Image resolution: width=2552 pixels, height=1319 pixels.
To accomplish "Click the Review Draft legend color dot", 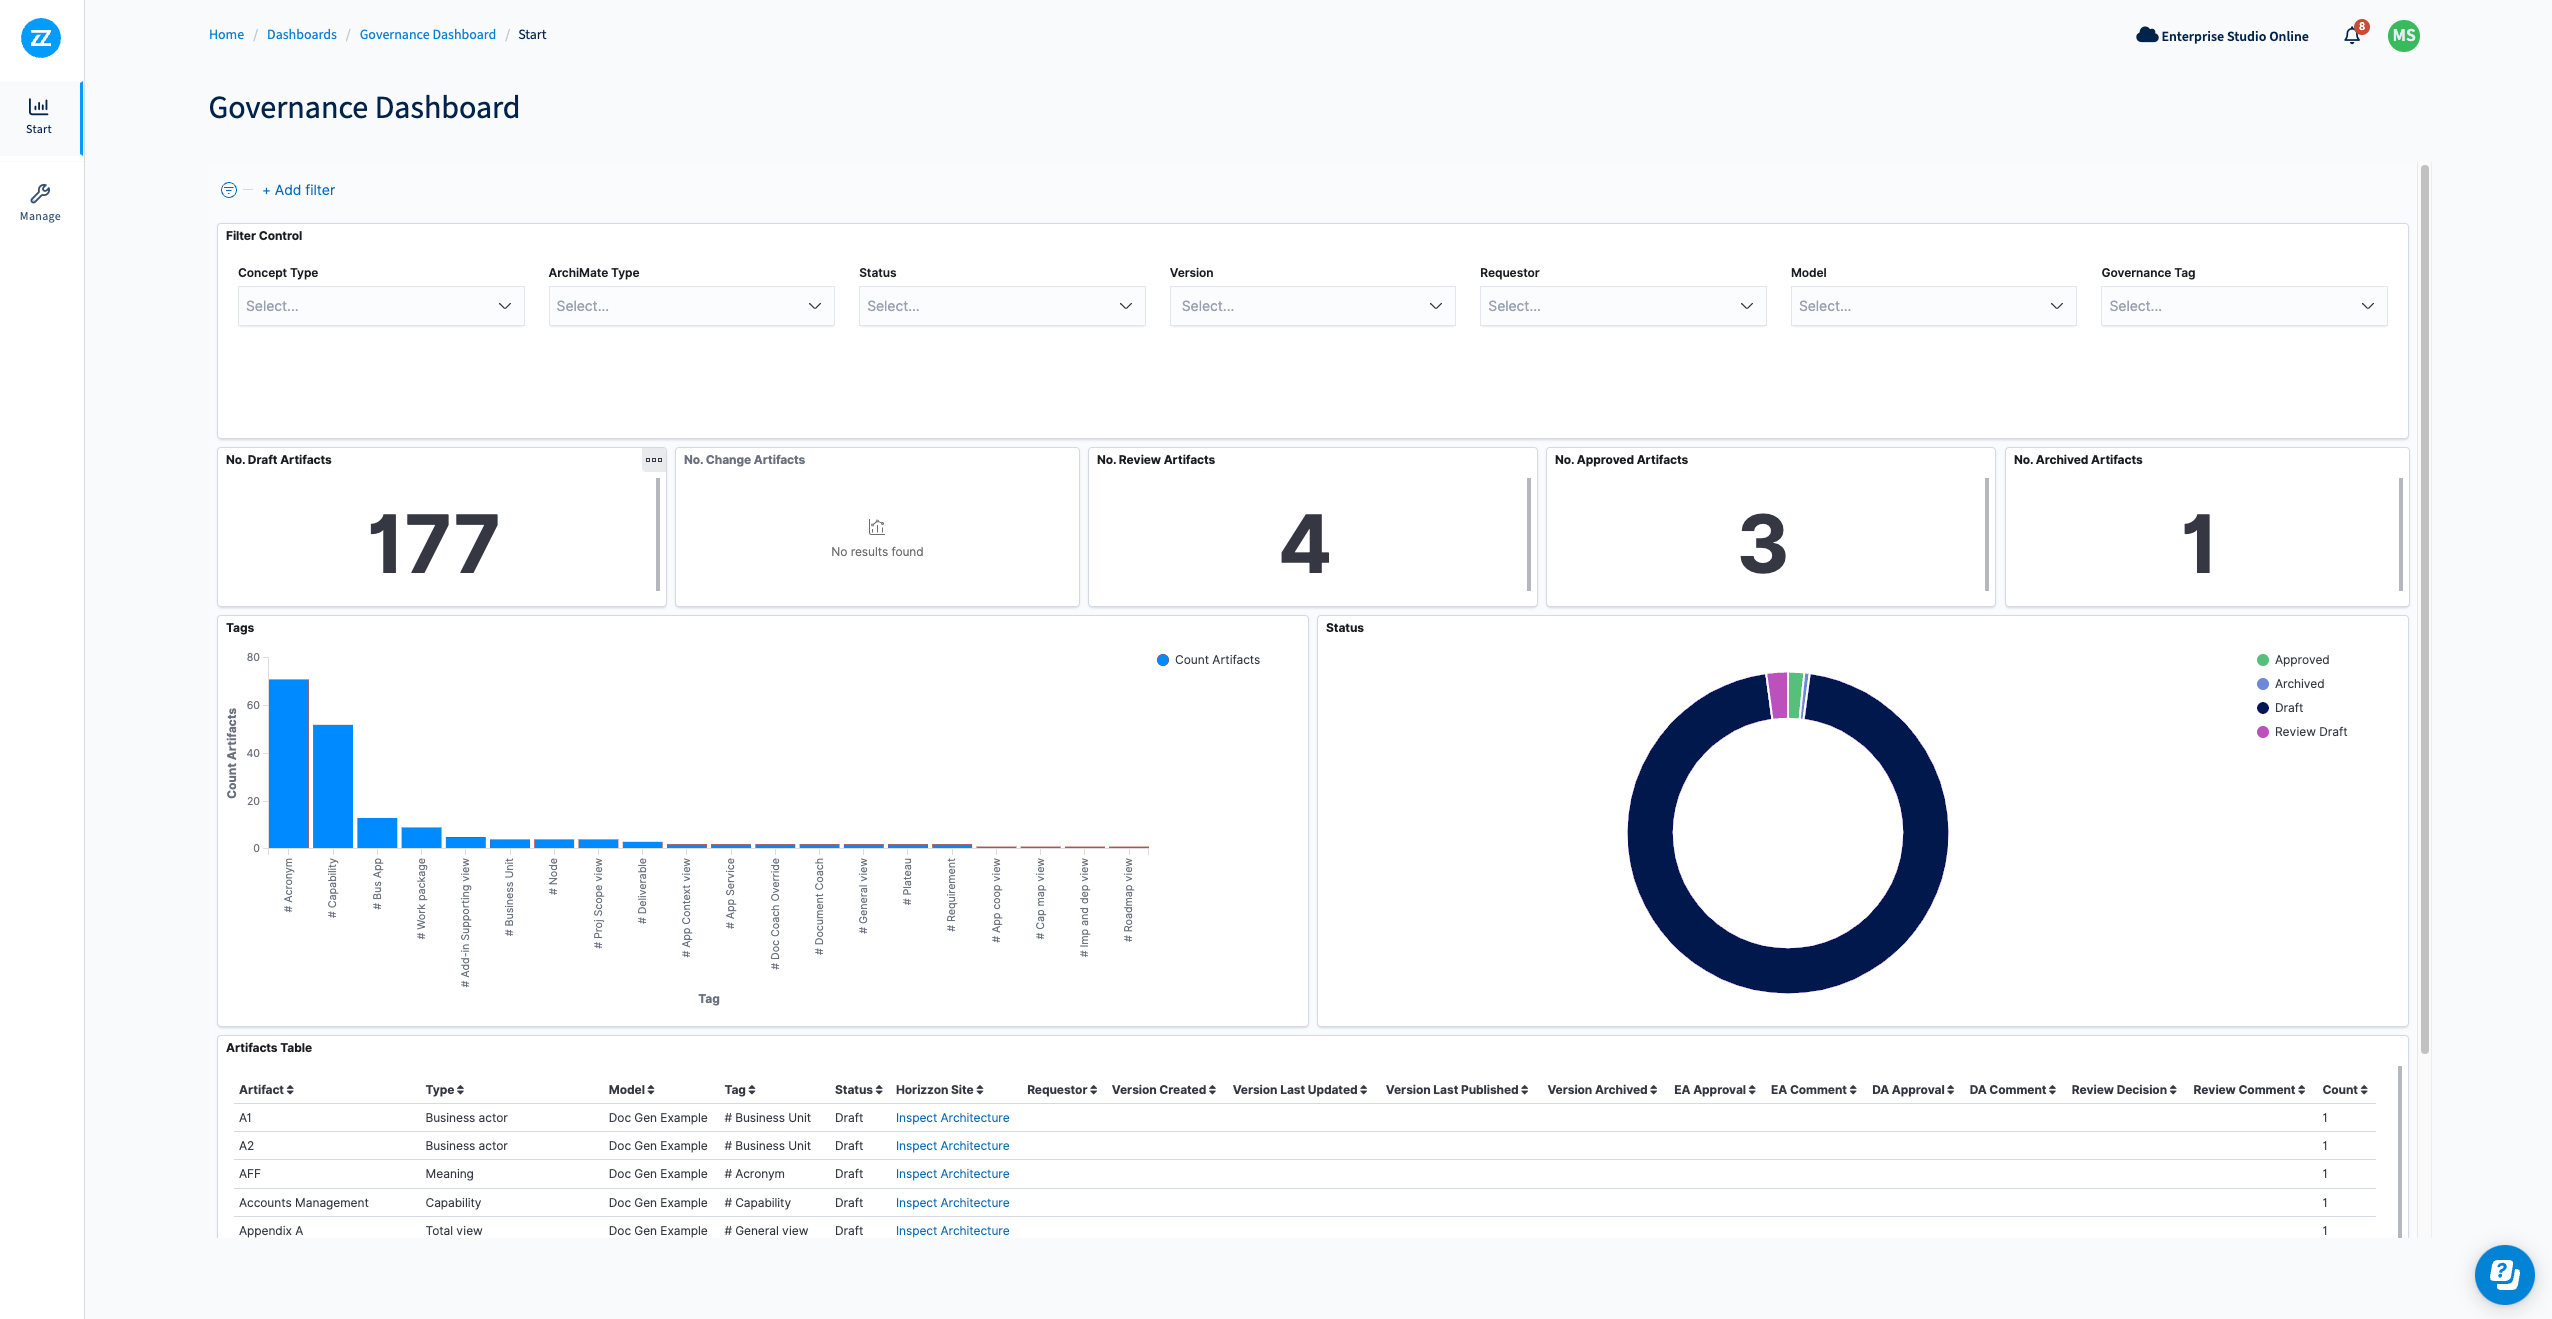I will (2261, 731).
